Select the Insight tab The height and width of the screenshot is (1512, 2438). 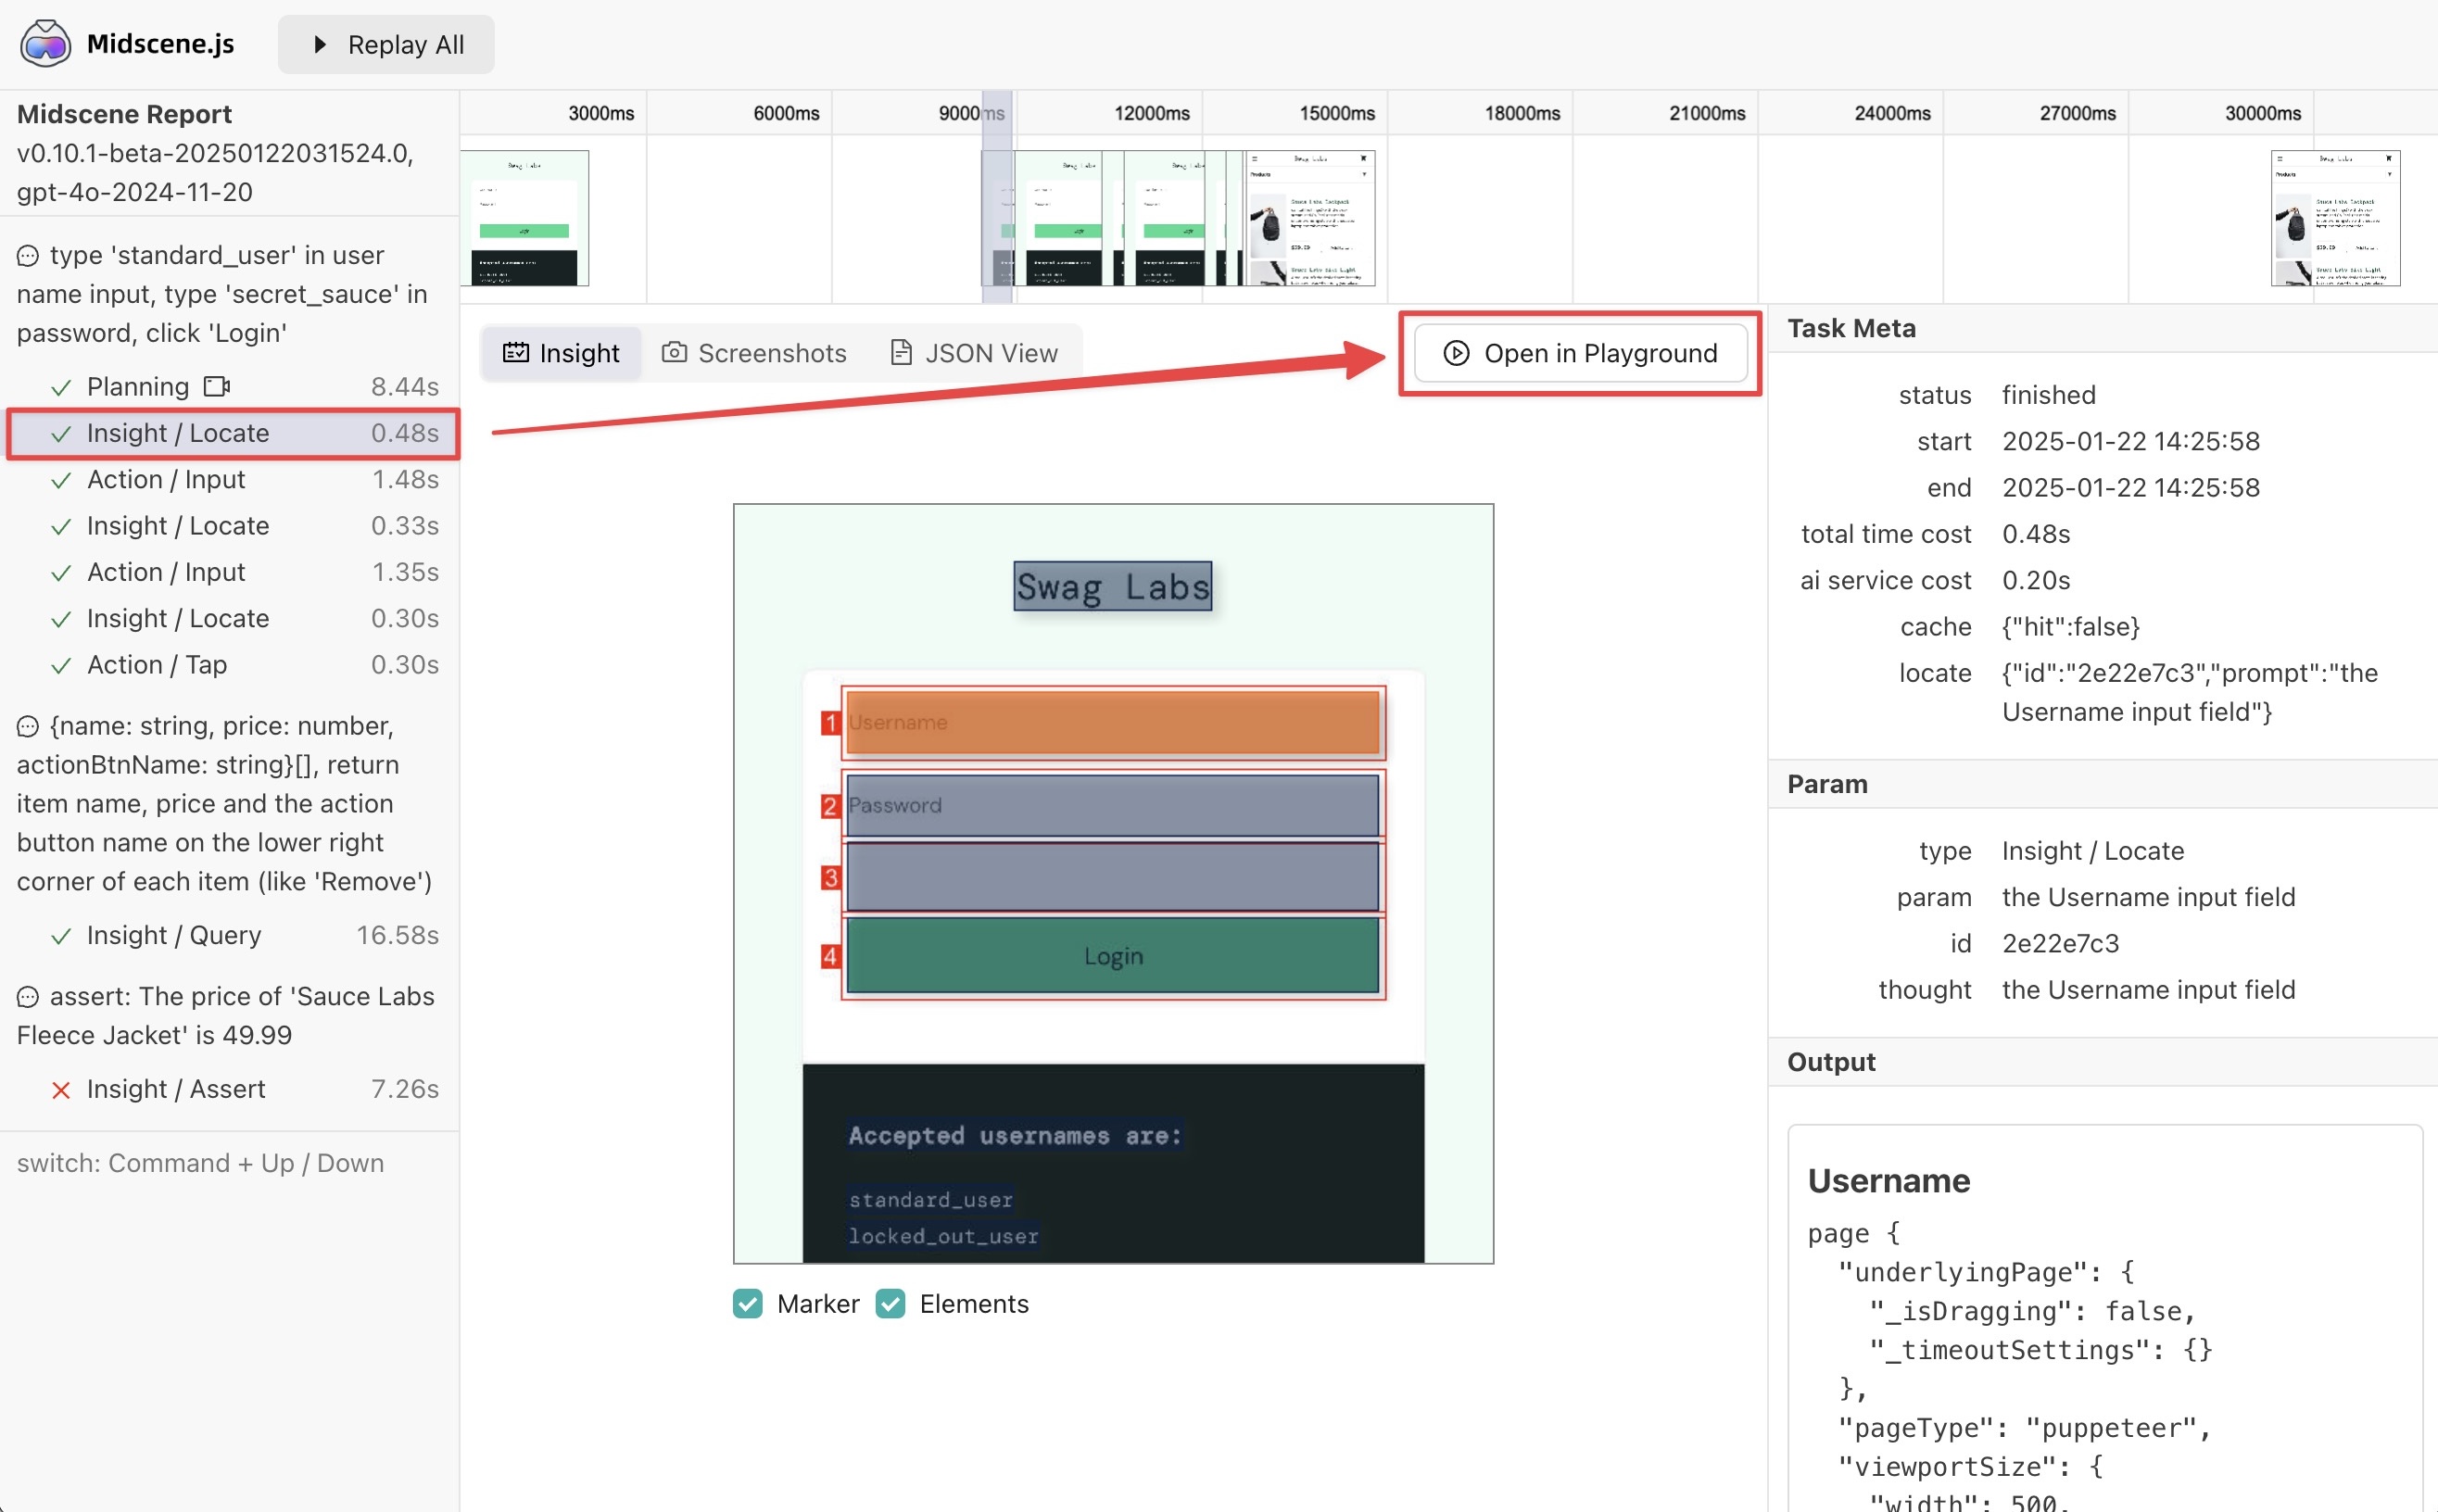tap(562, 352)
